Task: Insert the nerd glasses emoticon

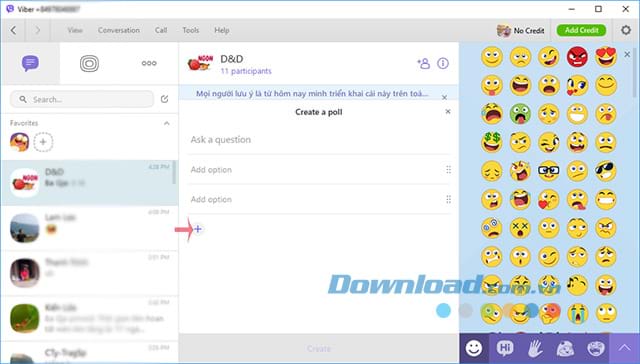Action: (549, 171)
